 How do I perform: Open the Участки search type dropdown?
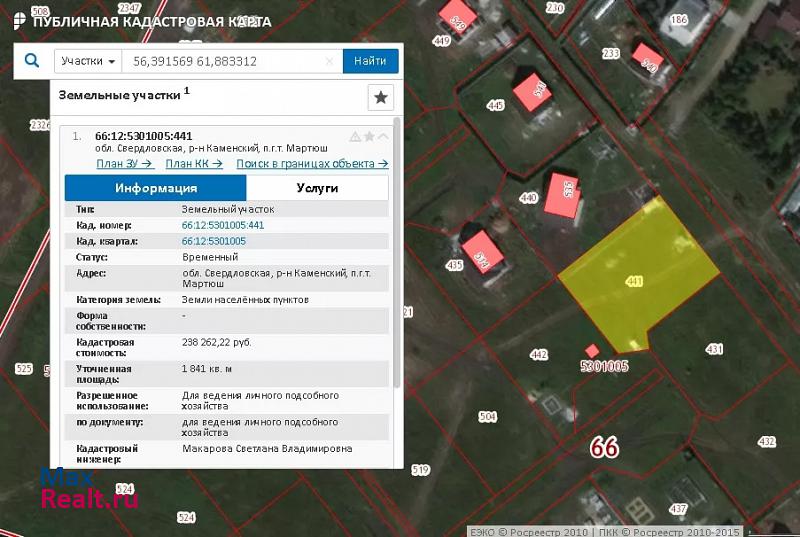point(88,61)
